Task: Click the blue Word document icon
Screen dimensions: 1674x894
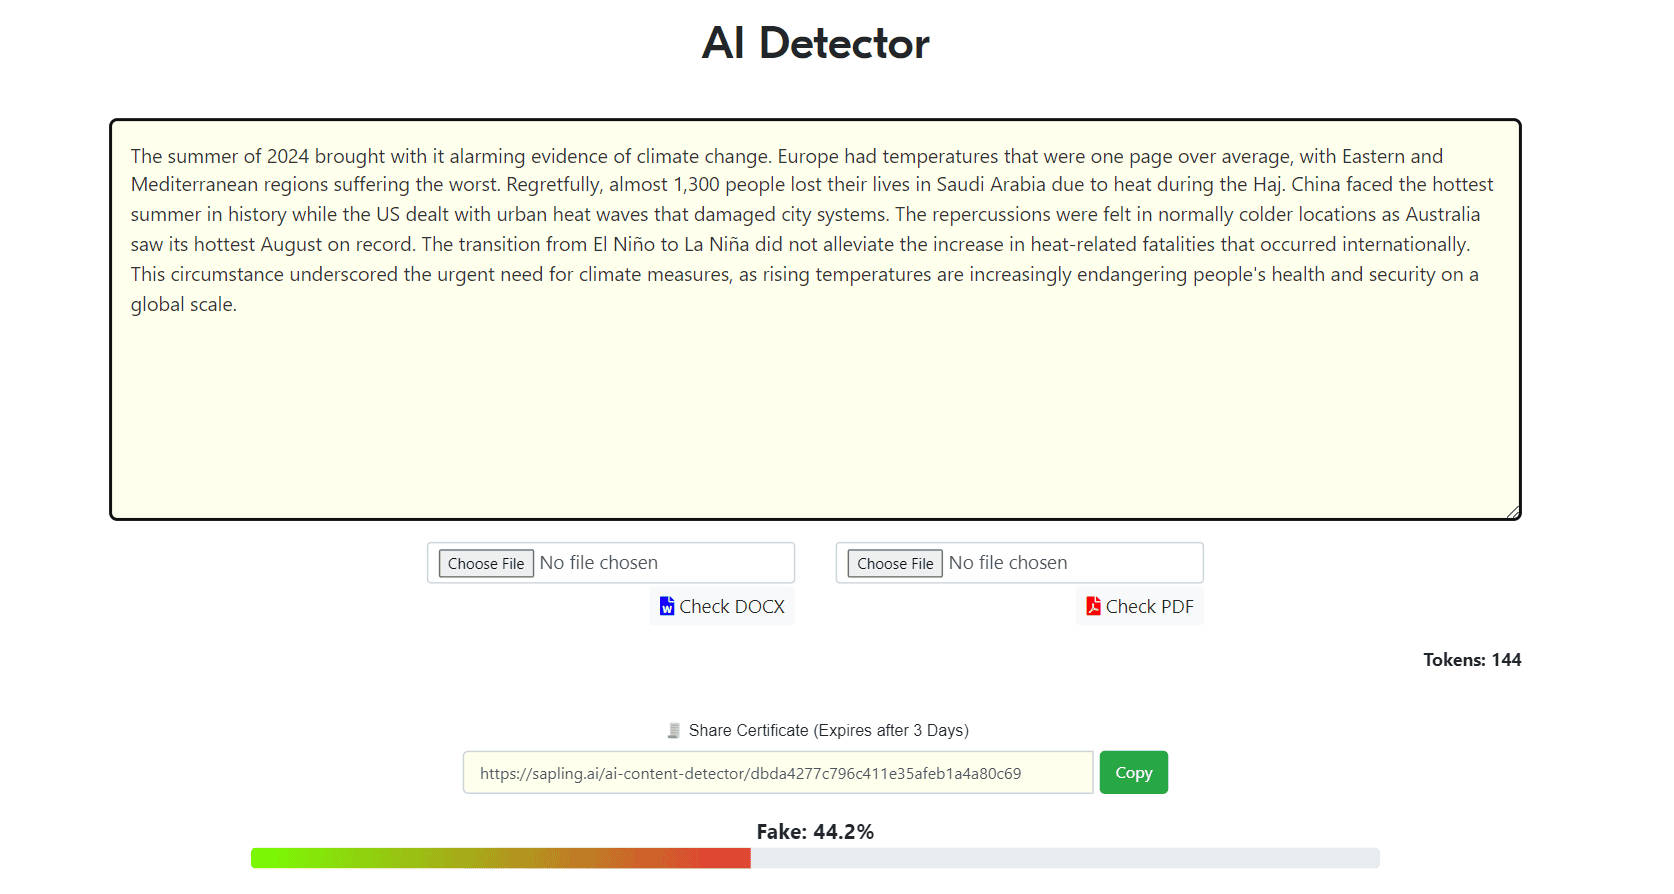Action: [666, 606]
